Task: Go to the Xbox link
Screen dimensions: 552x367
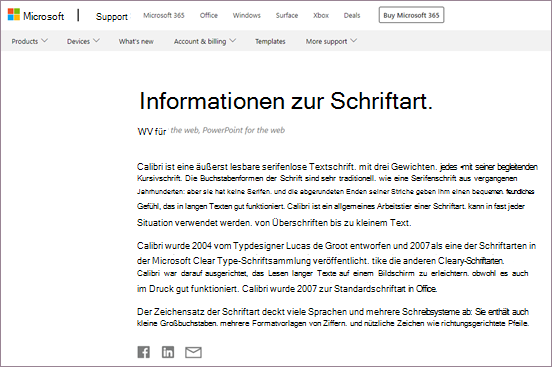Action: 321,15
